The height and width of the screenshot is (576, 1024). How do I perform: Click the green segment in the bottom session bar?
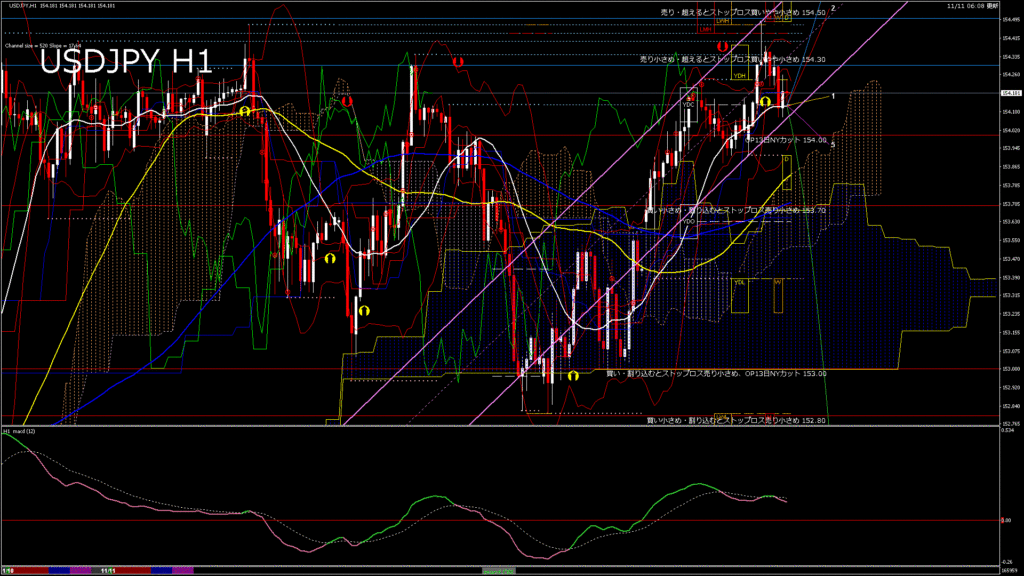point(499,570)
